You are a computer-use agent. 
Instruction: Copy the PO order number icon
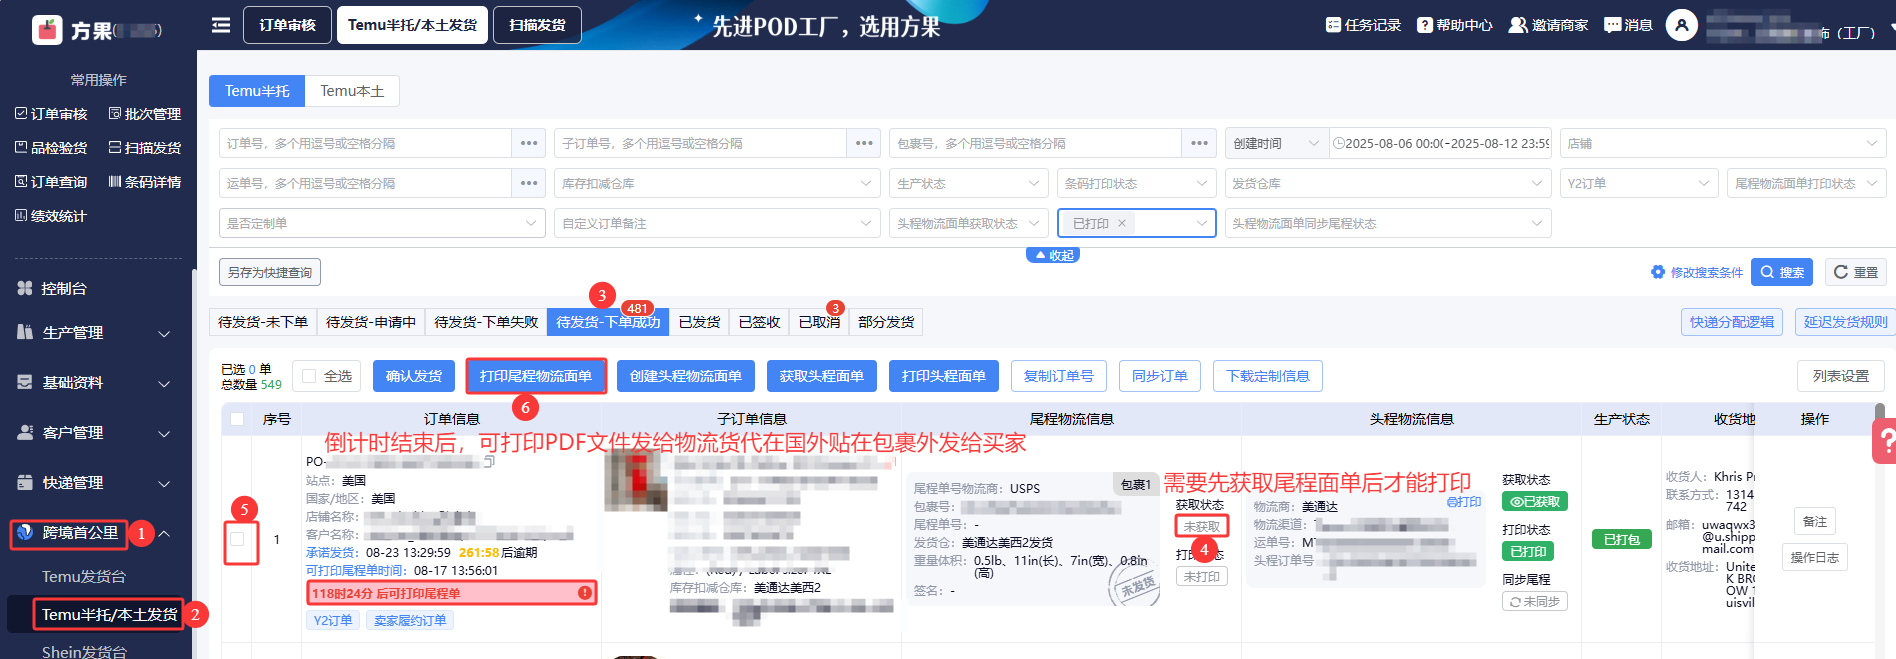(489, 461)
